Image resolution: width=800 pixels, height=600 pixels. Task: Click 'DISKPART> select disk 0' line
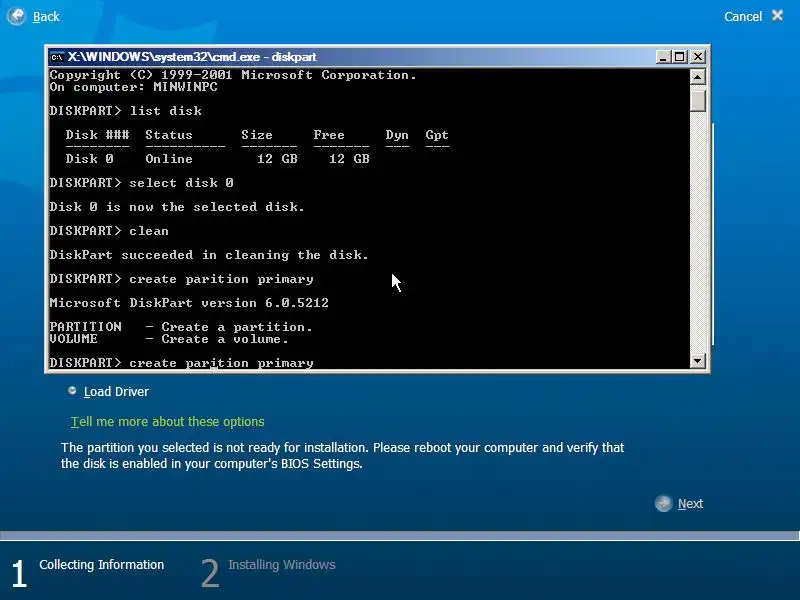pyautogui.click(x=141, y=183)
